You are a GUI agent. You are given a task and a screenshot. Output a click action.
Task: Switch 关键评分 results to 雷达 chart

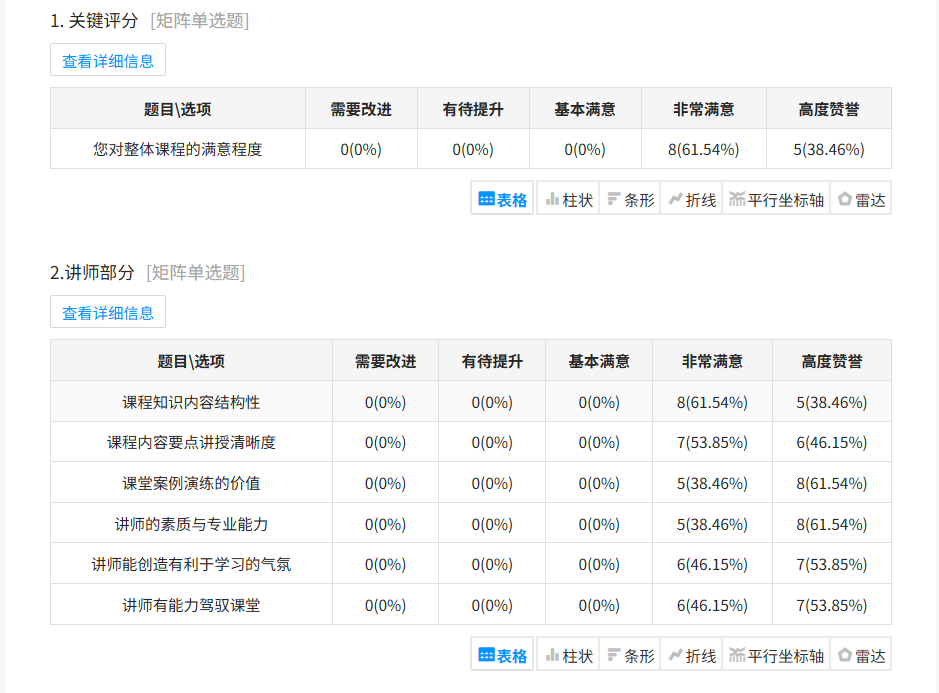coord(861,199)
